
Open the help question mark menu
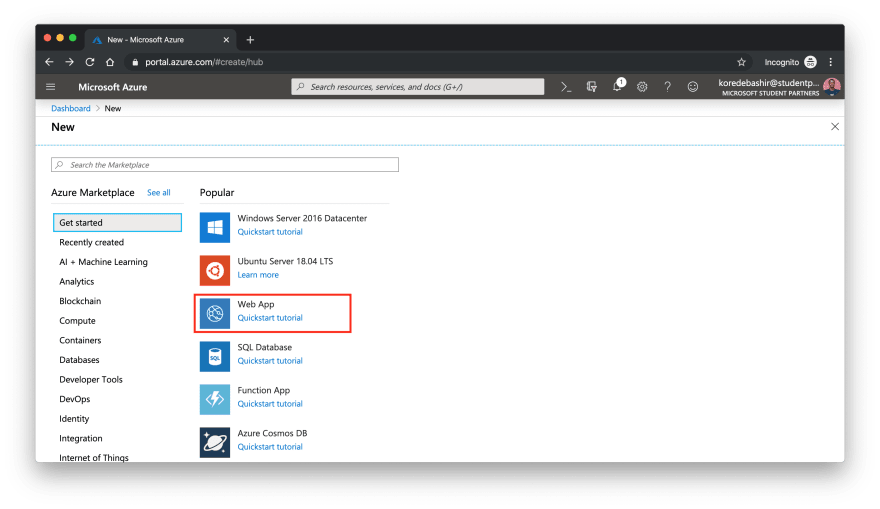667,87
